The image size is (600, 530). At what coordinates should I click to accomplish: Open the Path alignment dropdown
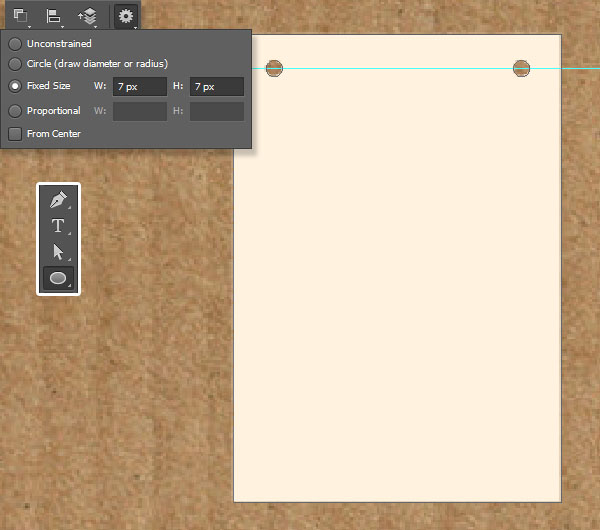pyautogui.click(x=54, y=15)
